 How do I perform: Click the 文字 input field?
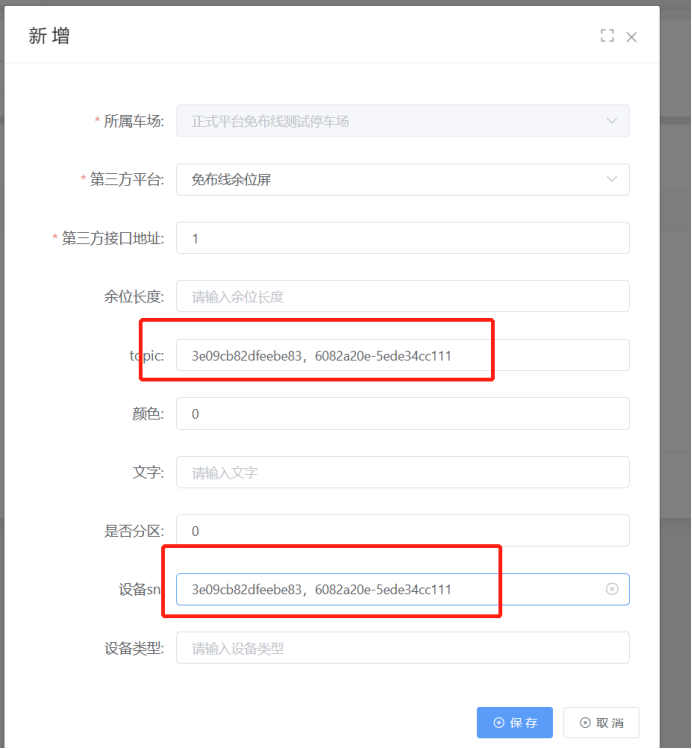tap(403, 472)
